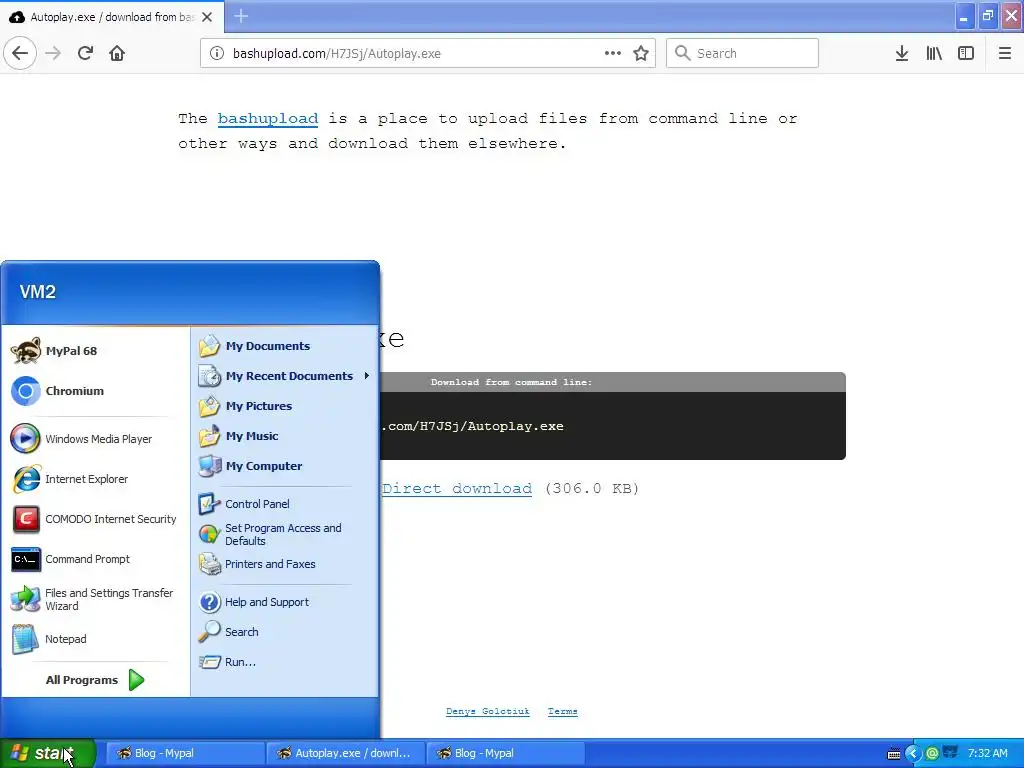Click the Windows start button
1024x768 pixels.
pos(48,753)
